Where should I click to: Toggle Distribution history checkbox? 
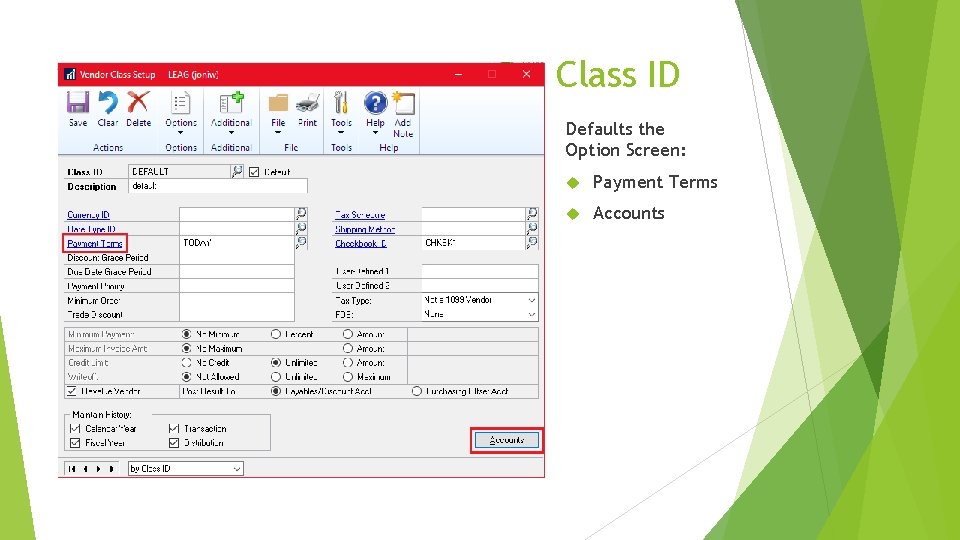point(174,443)
